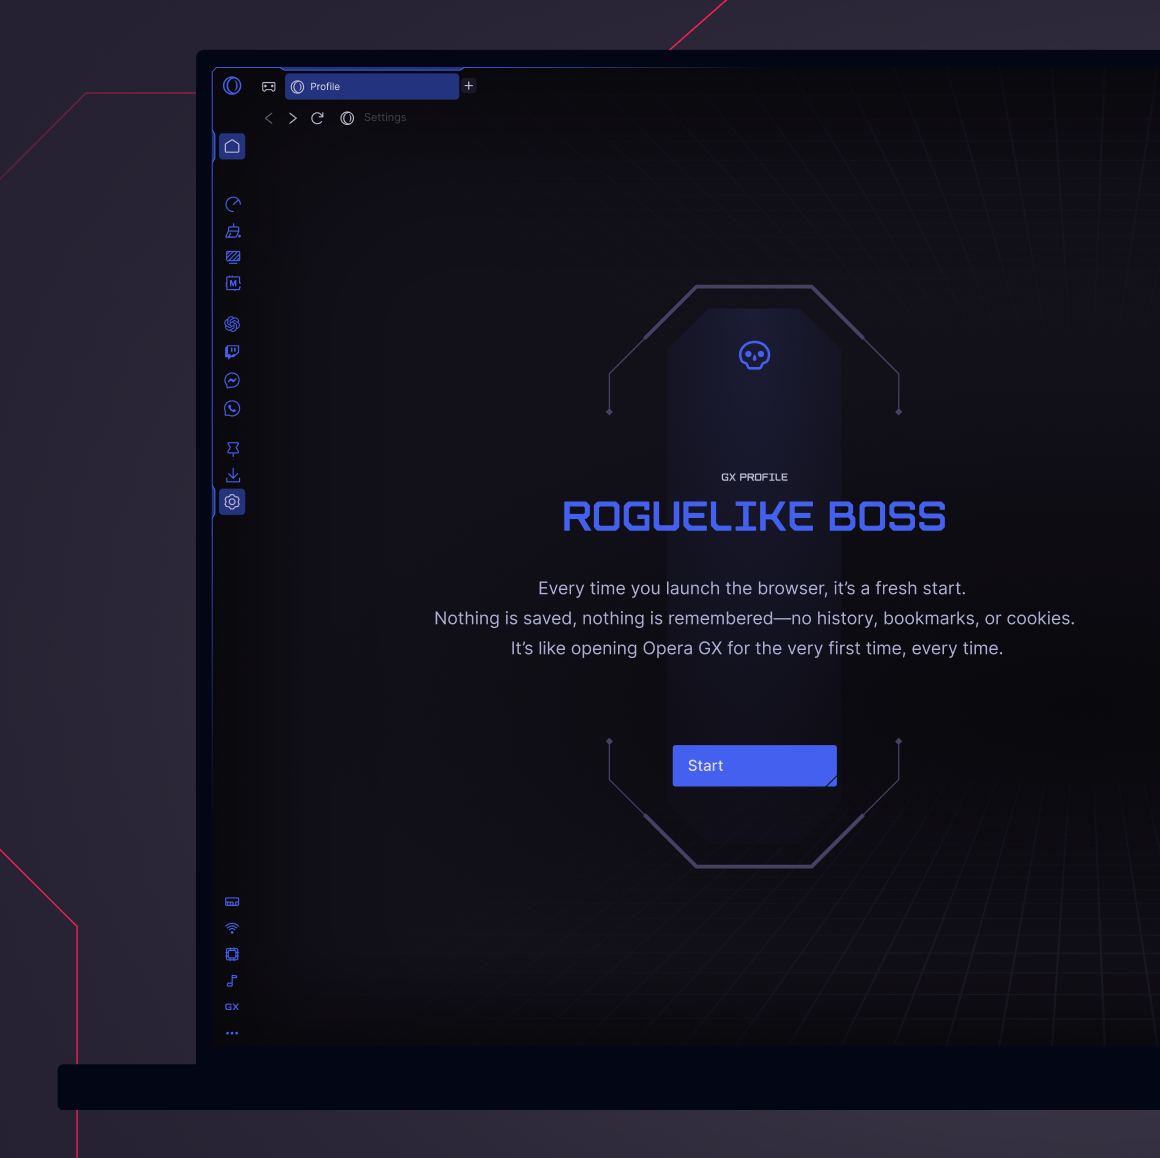Select the Profile tab
The height and width of the screenshot is (1158, 1160).
(372, 87)
